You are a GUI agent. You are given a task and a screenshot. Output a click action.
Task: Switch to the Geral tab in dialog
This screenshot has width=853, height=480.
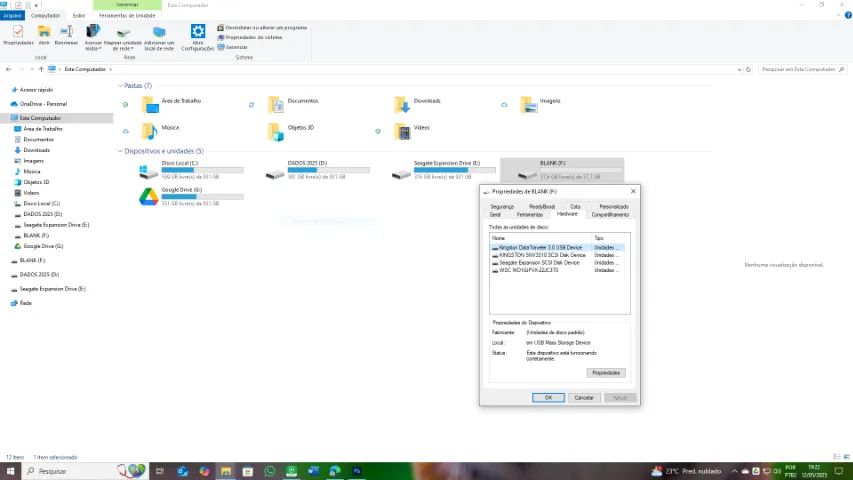tap(495, 214)
